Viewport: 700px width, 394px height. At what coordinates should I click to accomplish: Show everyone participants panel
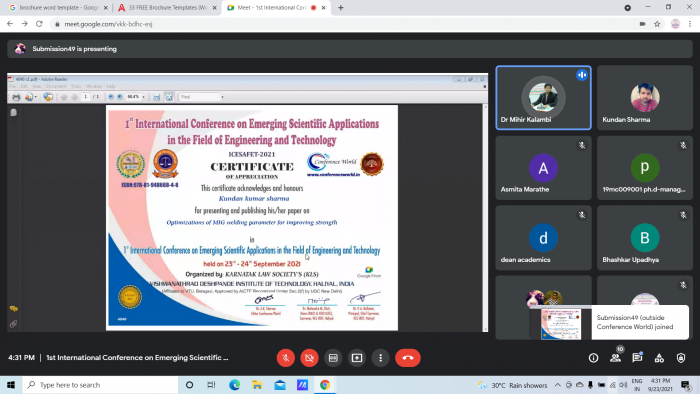(616, 358)
